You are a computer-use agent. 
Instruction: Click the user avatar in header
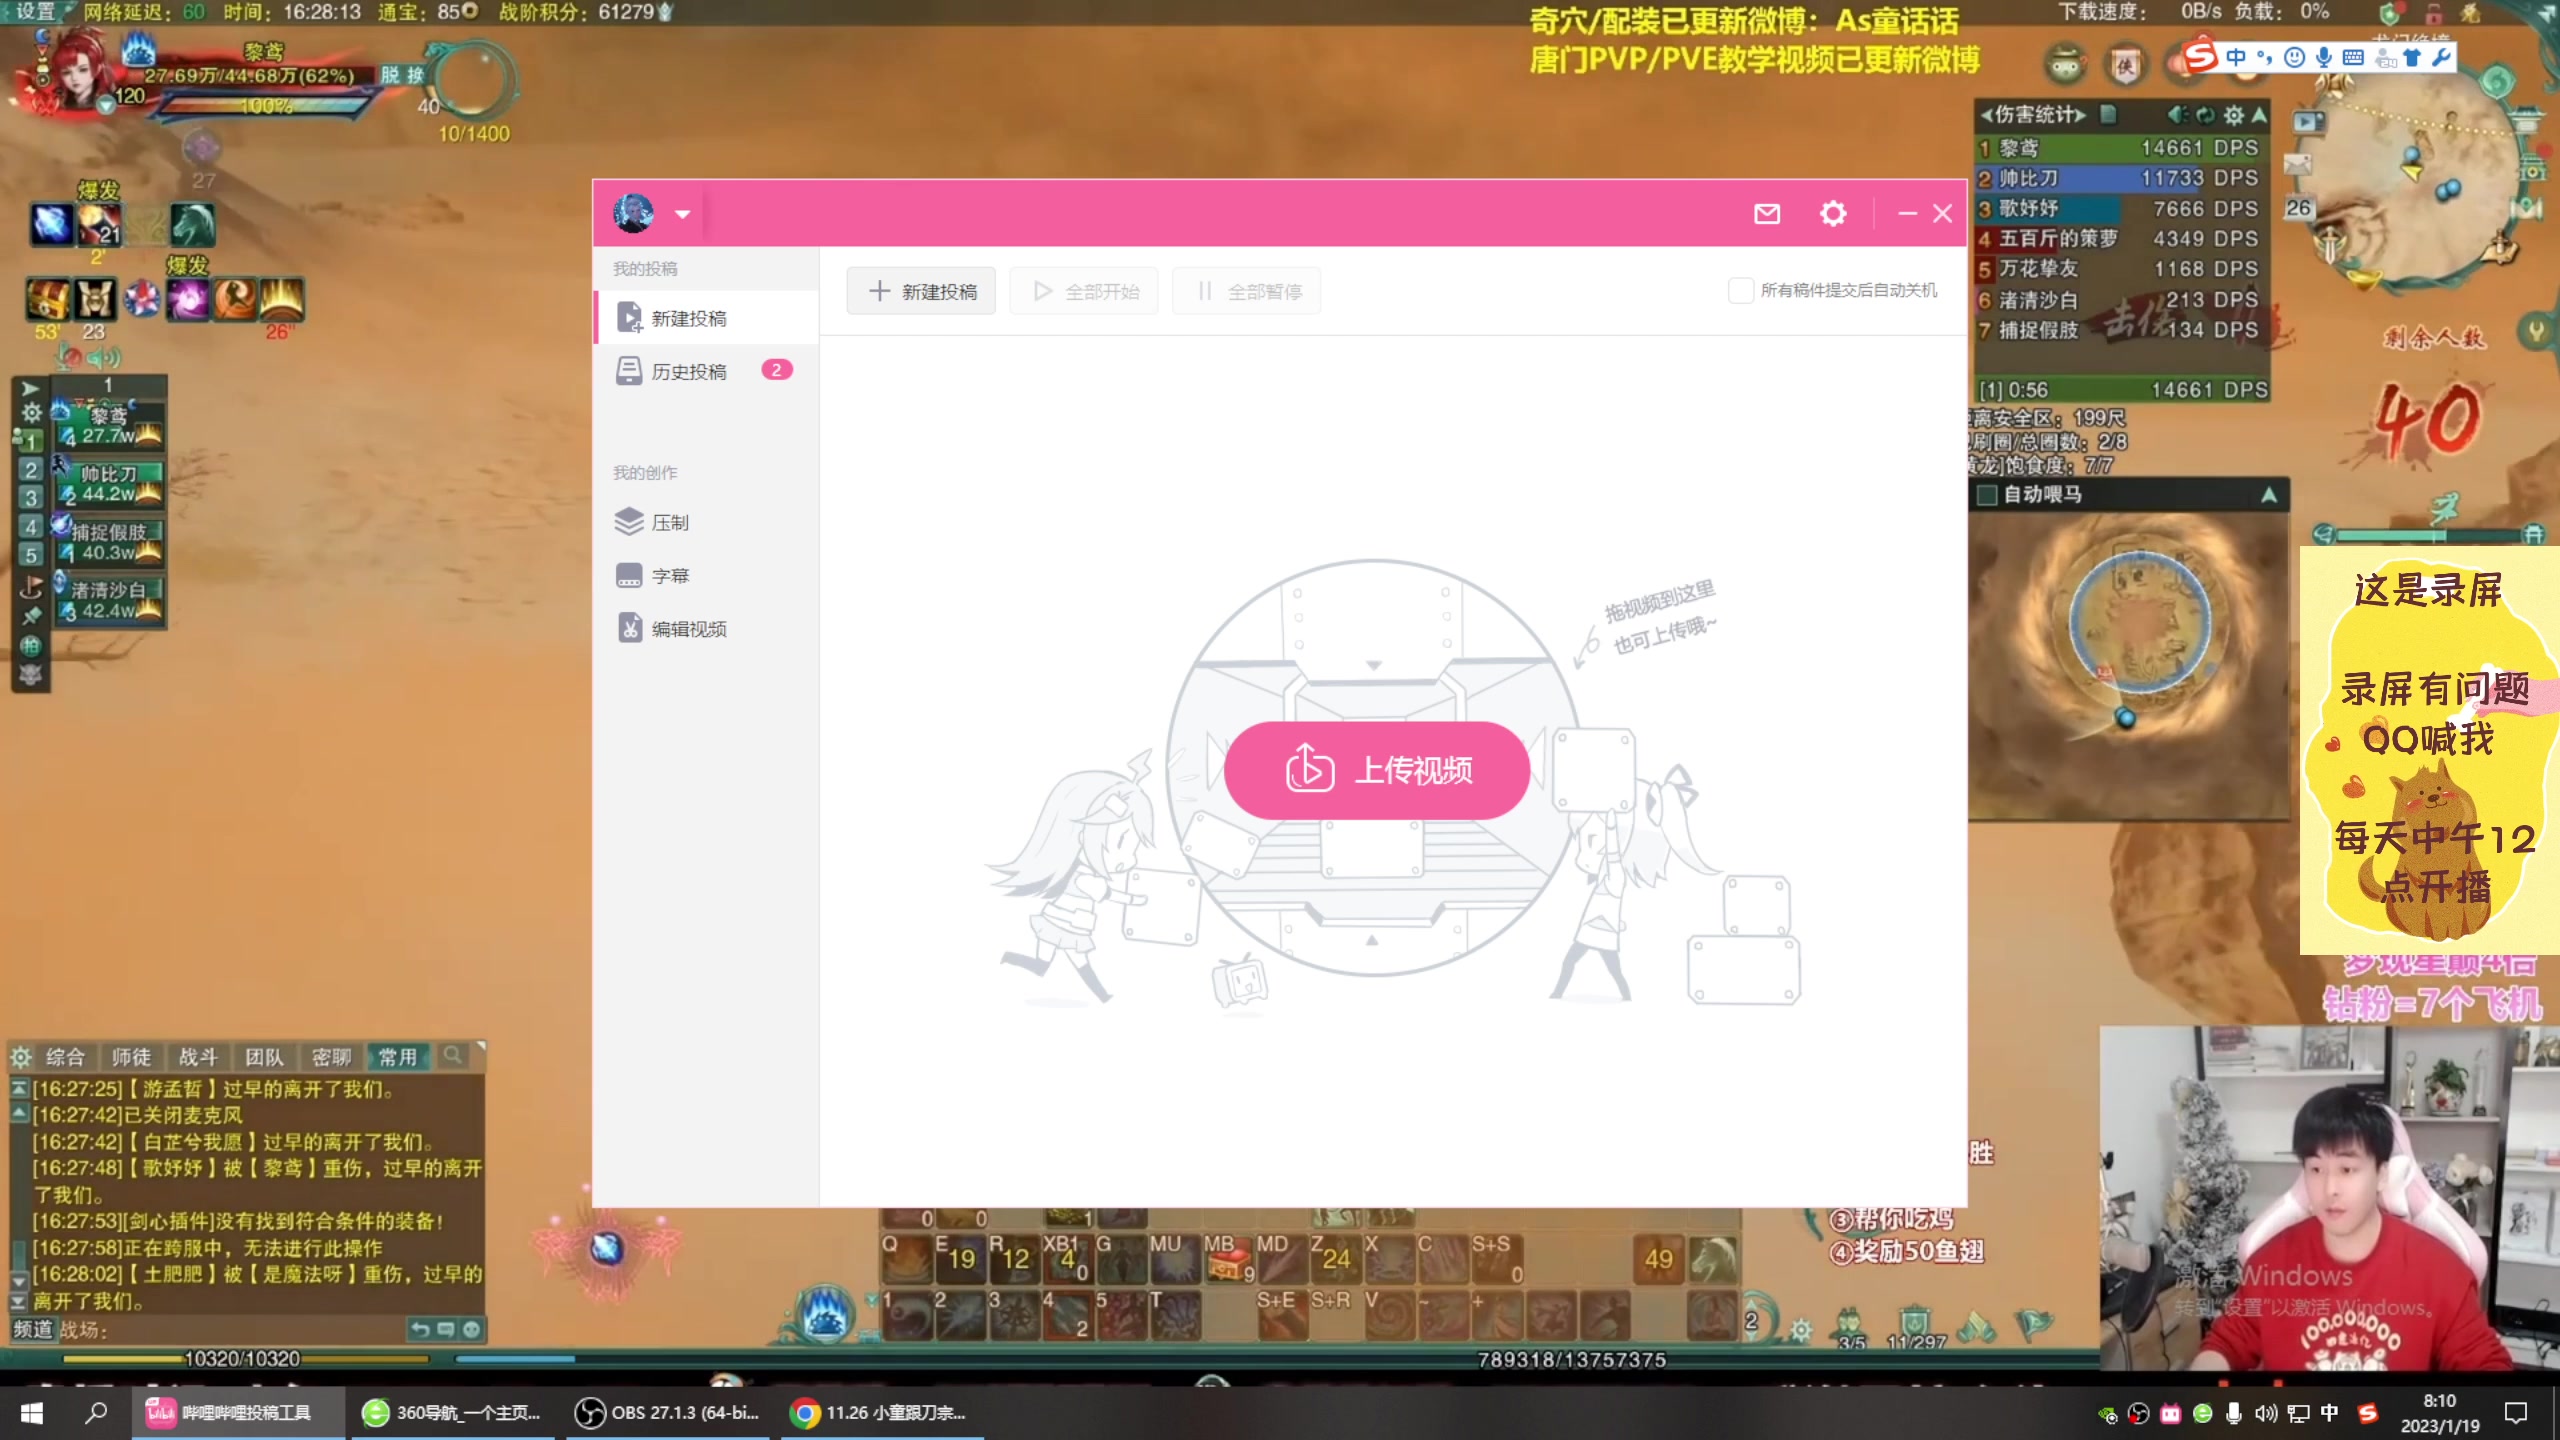coord(633,213)
